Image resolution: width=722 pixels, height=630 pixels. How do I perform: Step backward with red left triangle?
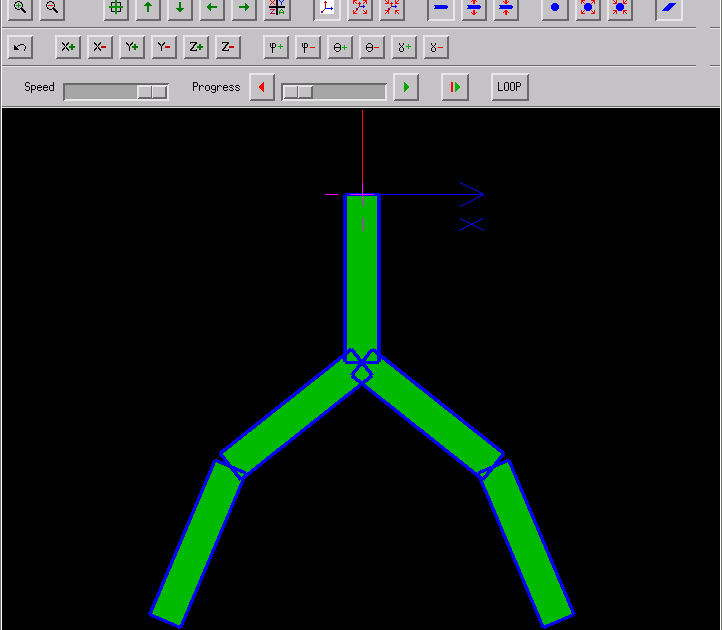click(x=262, y=87)
